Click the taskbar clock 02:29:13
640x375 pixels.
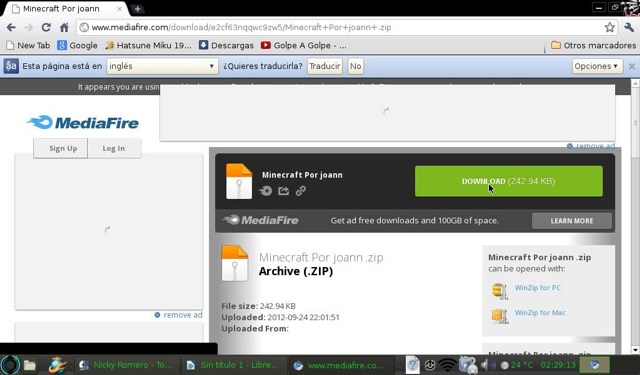pyautogui.click(x=558, y=365)
